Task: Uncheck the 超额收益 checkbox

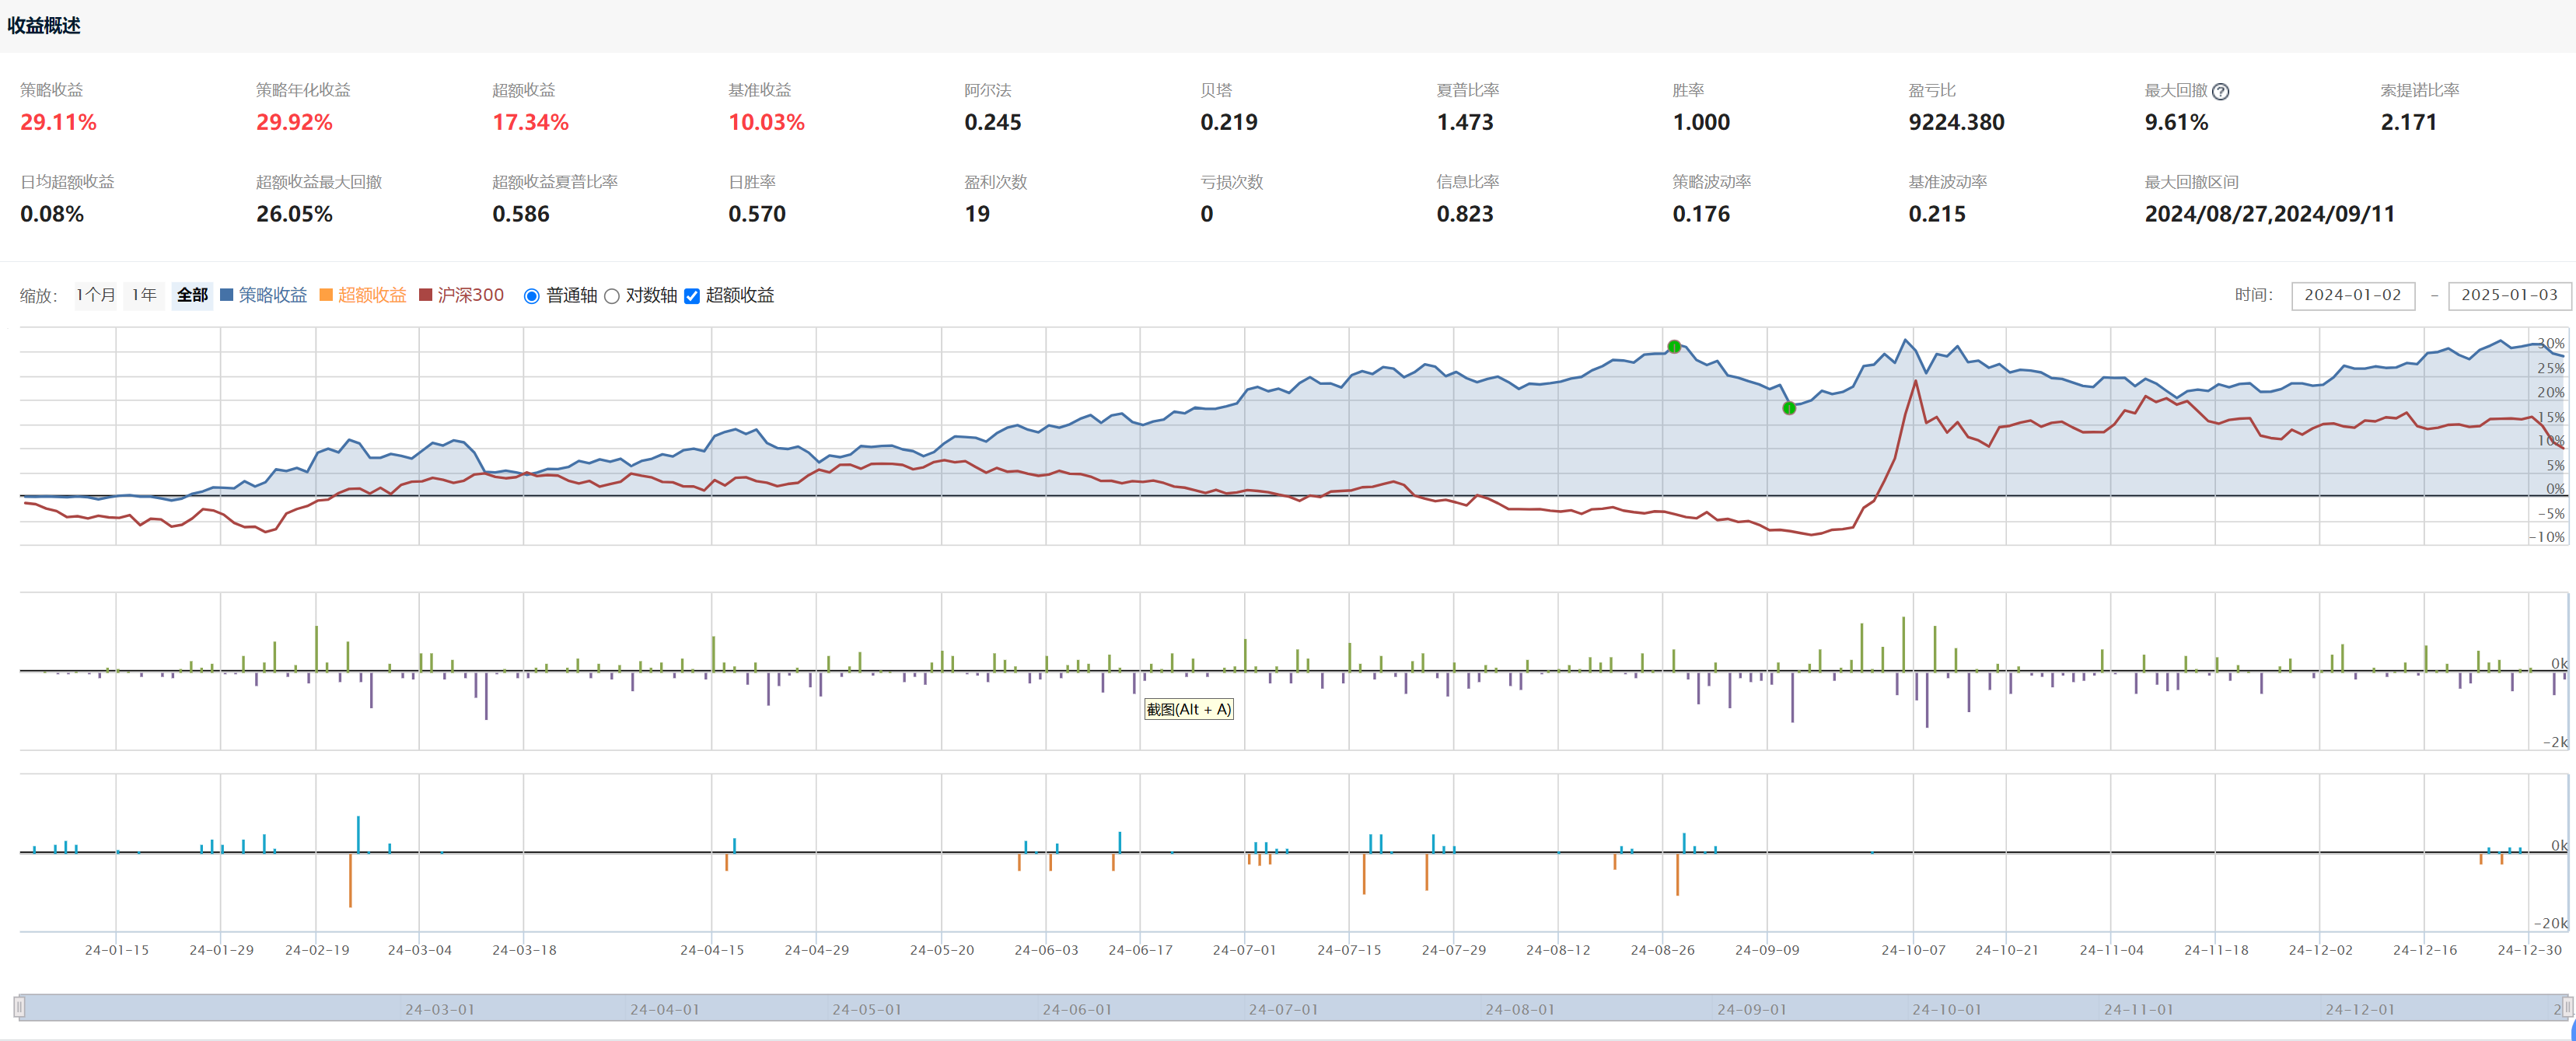Action: 691,296
